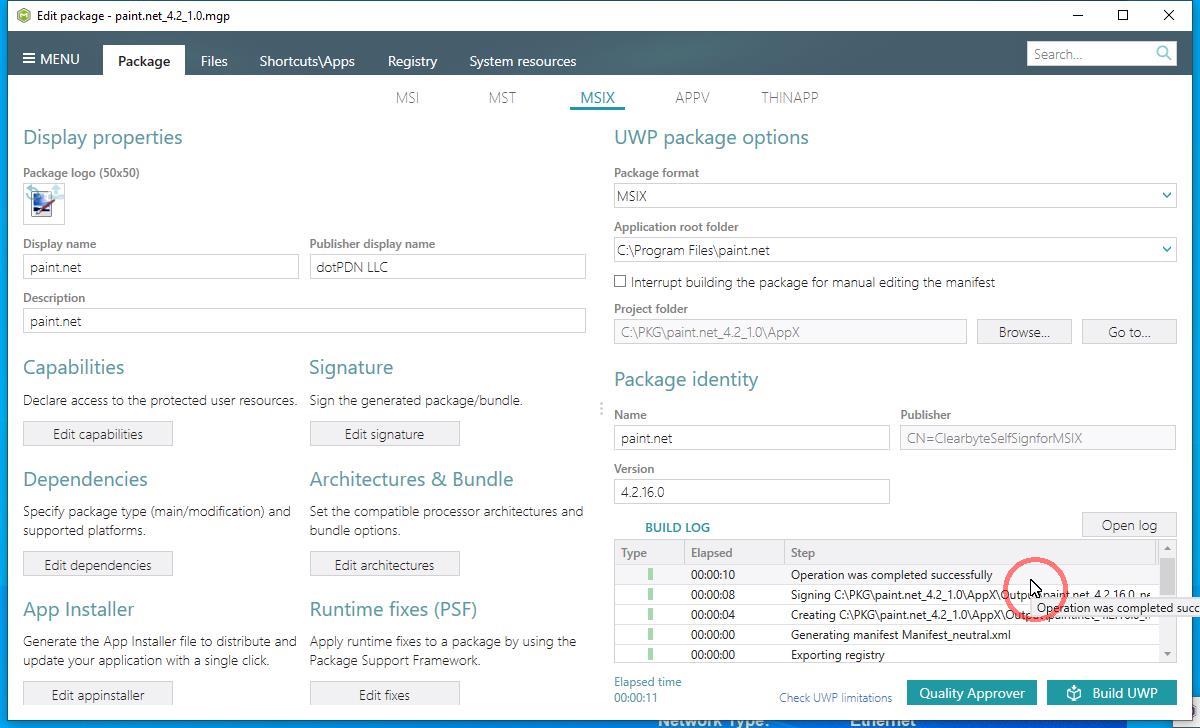
Task: Select the APPV package type tab
Action: click(692, 97)
